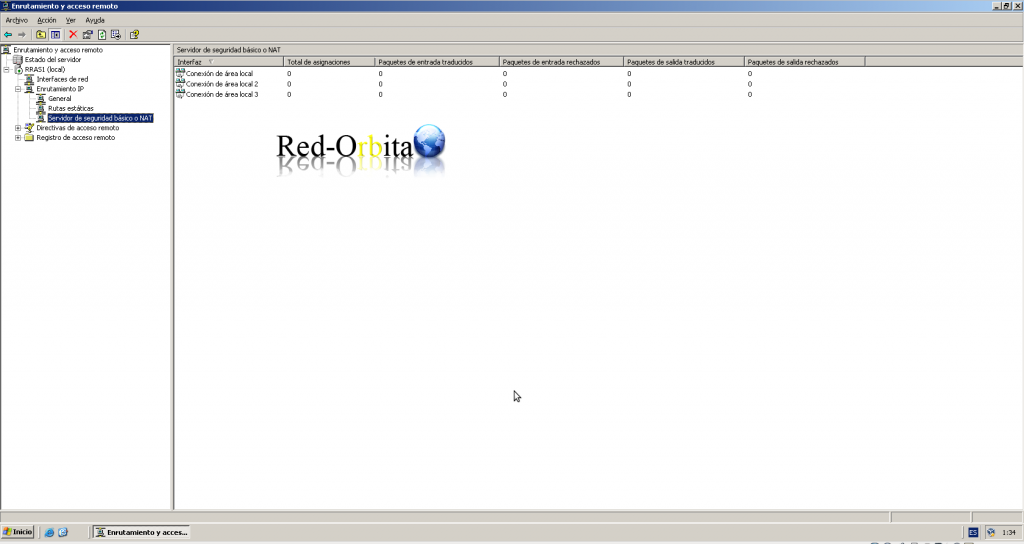Click the Export list toolbar icon

[116, 35]
